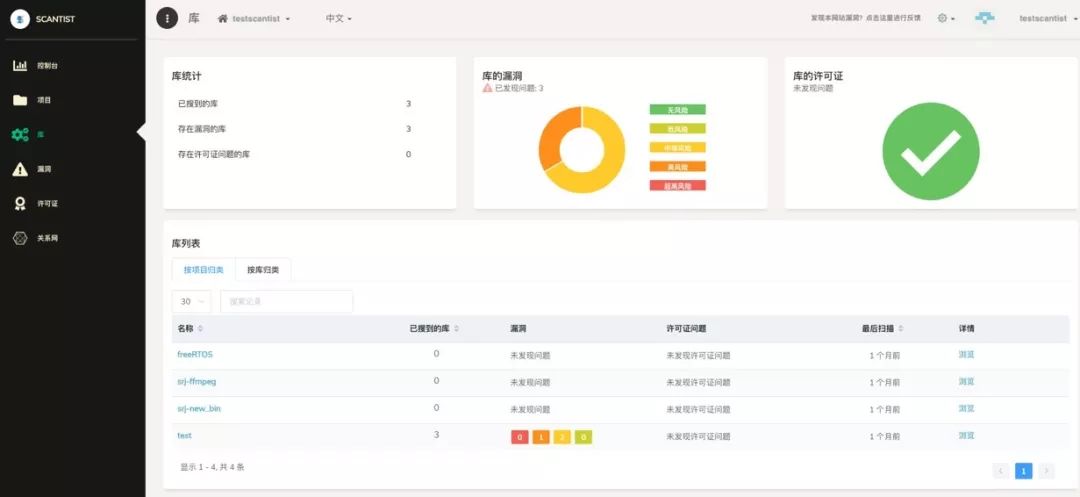
Task: Open the 中文 language dropdown
Action: (x=338, y=19)
